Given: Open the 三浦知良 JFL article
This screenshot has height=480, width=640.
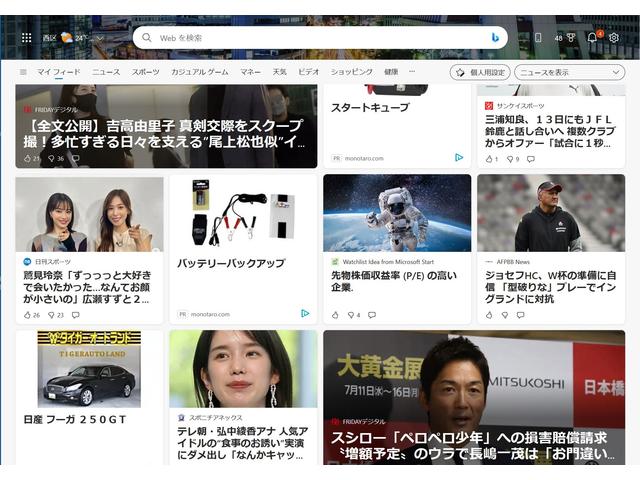Looking at the screenshot, I should (550, 131).
